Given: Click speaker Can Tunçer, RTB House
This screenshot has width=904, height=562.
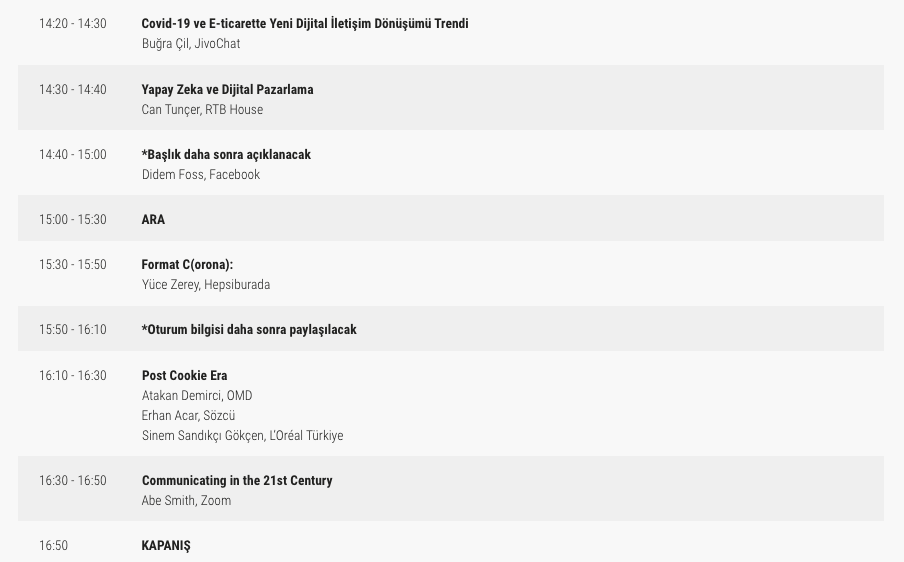Looking at the screenshot, I should (x=202, y=109).
